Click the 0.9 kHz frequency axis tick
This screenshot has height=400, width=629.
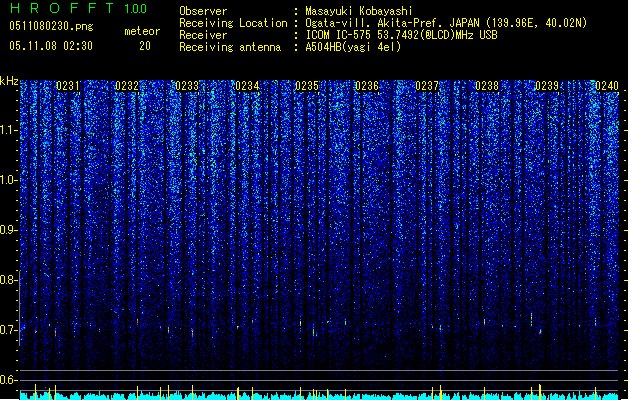click(9, 230)
